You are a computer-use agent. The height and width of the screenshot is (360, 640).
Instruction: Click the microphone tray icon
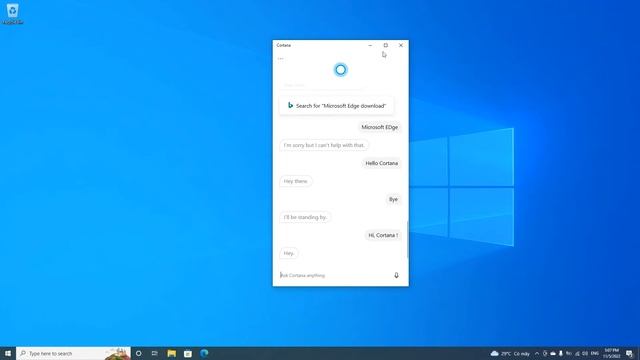coord(561,353)
